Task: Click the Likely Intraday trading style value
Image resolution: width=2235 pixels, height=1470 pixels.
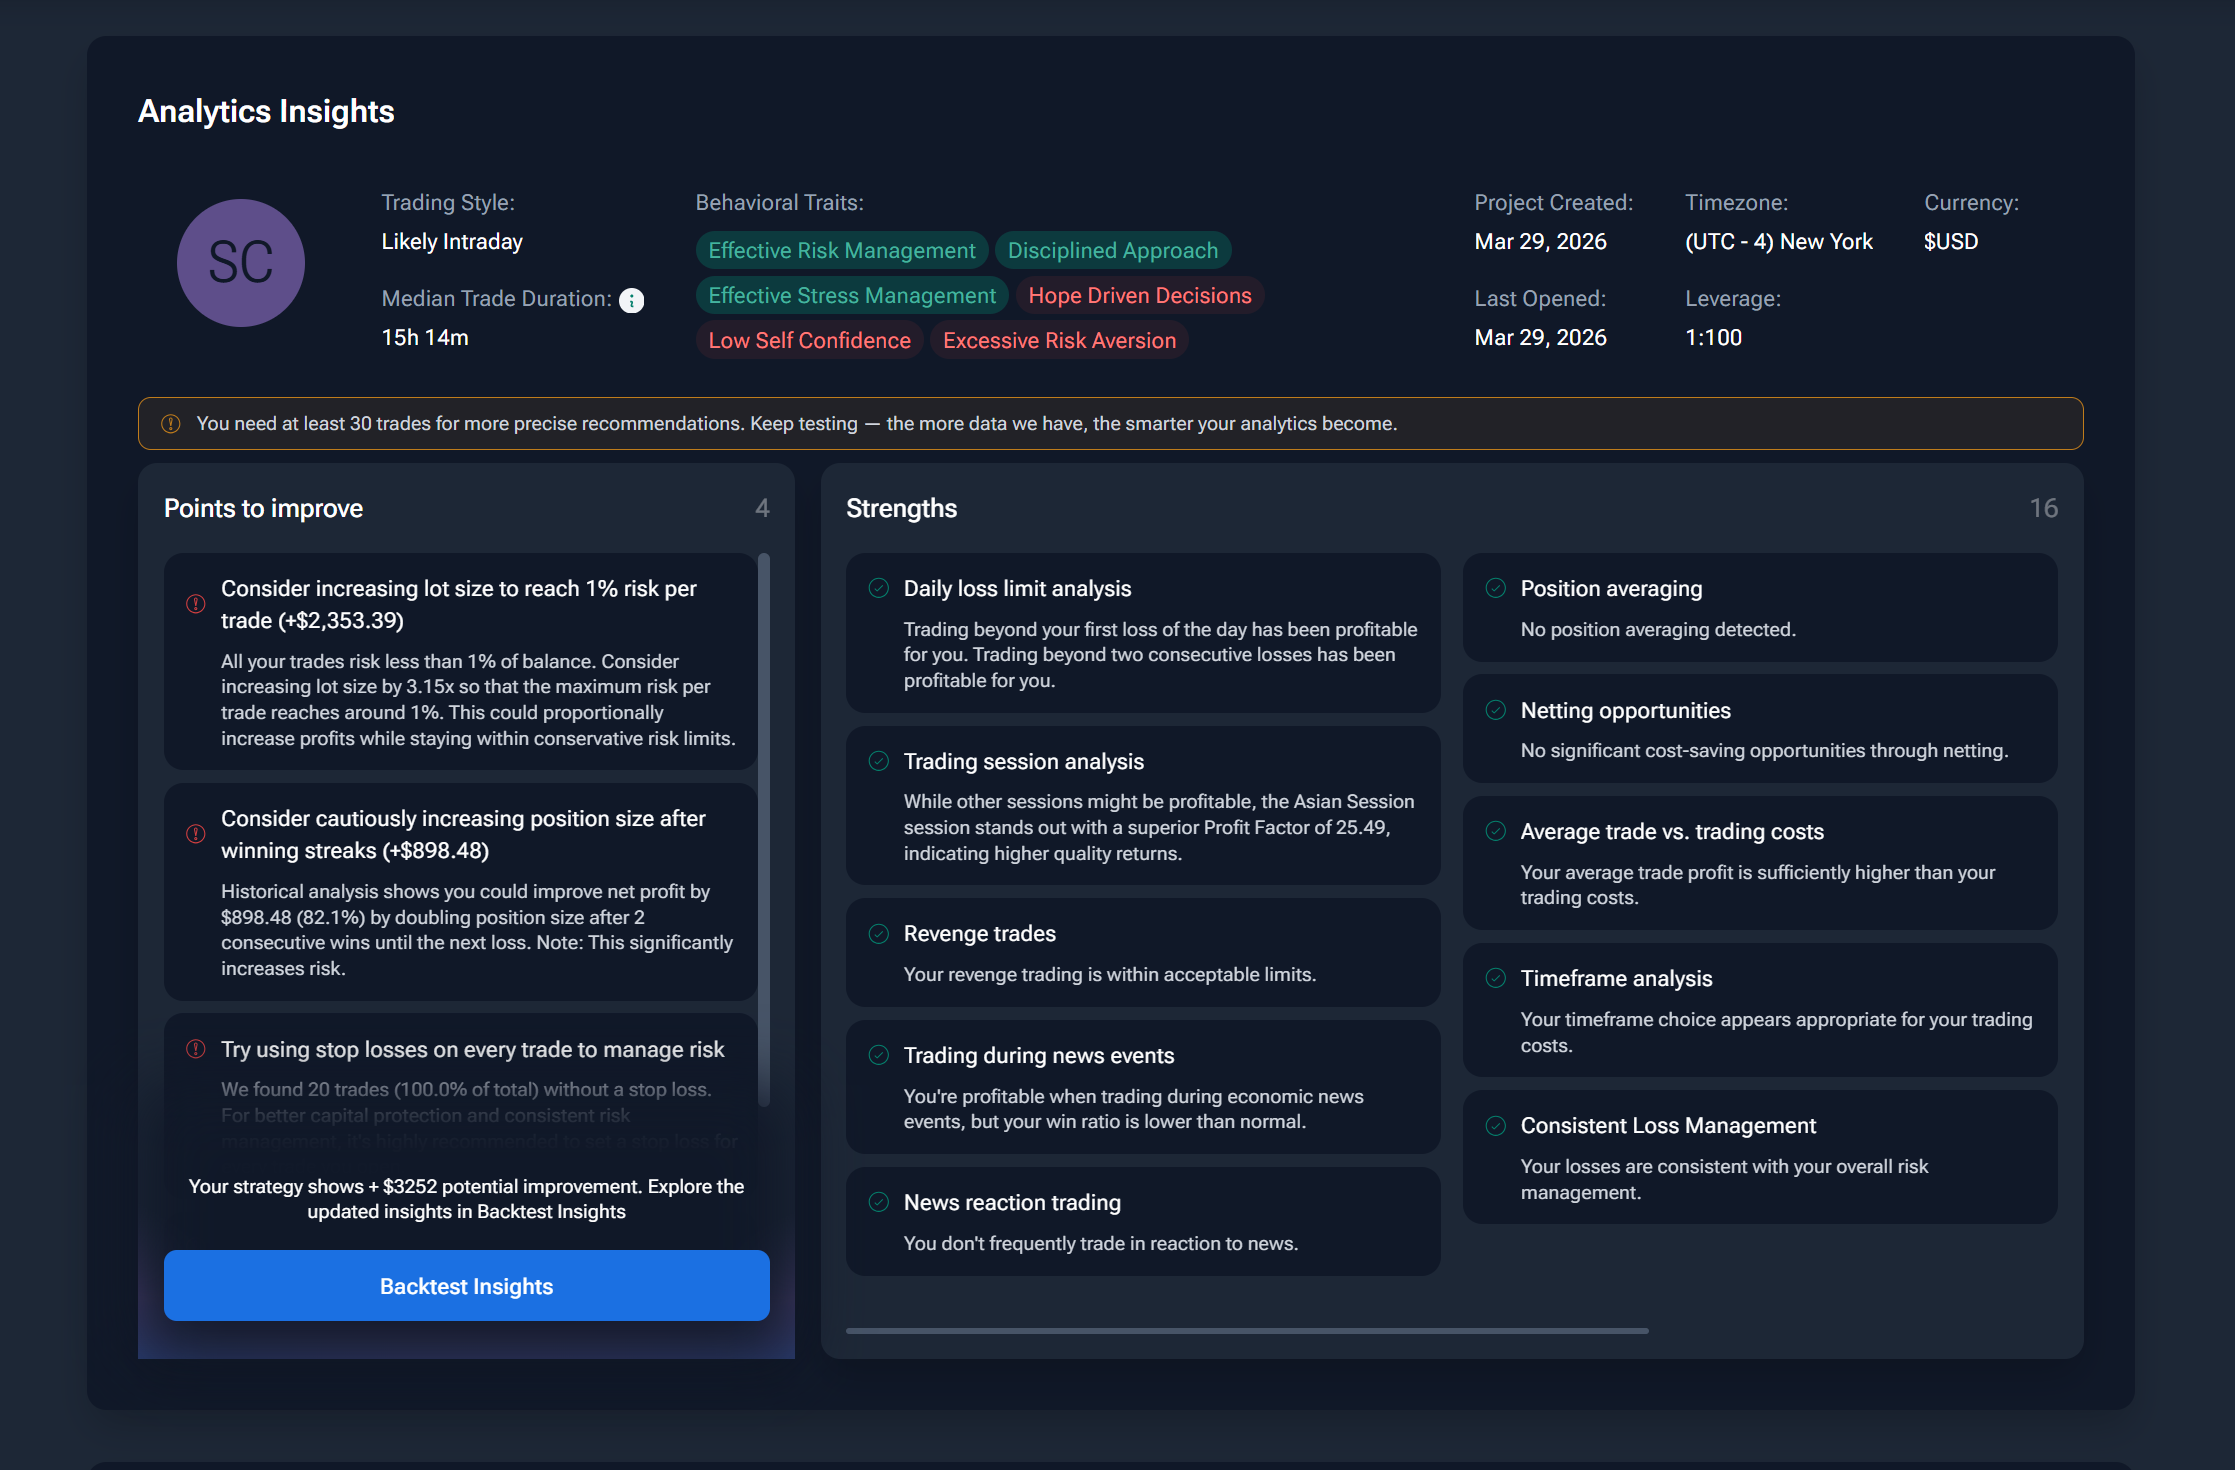Action: click(452, 242)
